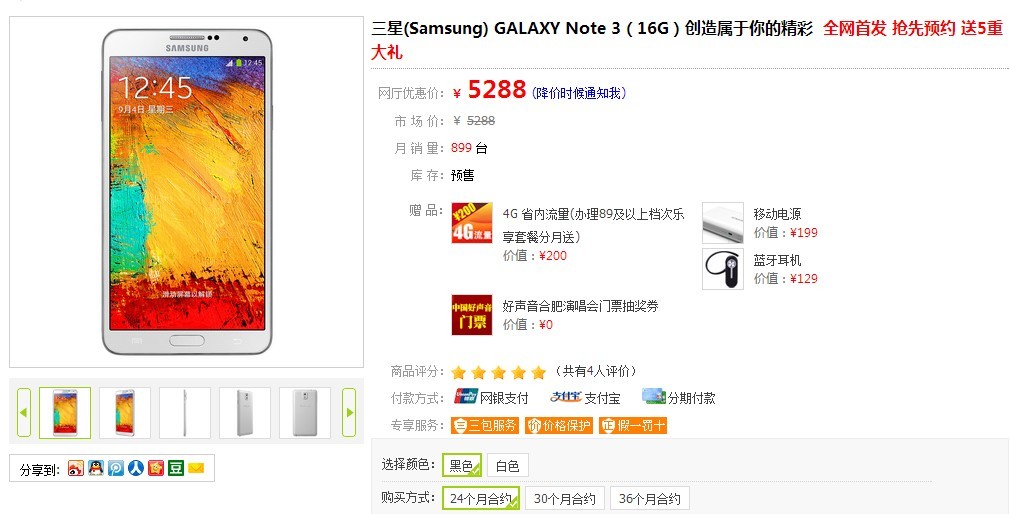Open the Bluetooth headset gift image
The width and height of the screenshot is (1010, 514).
pyautogui.click(x=723, y=269)
